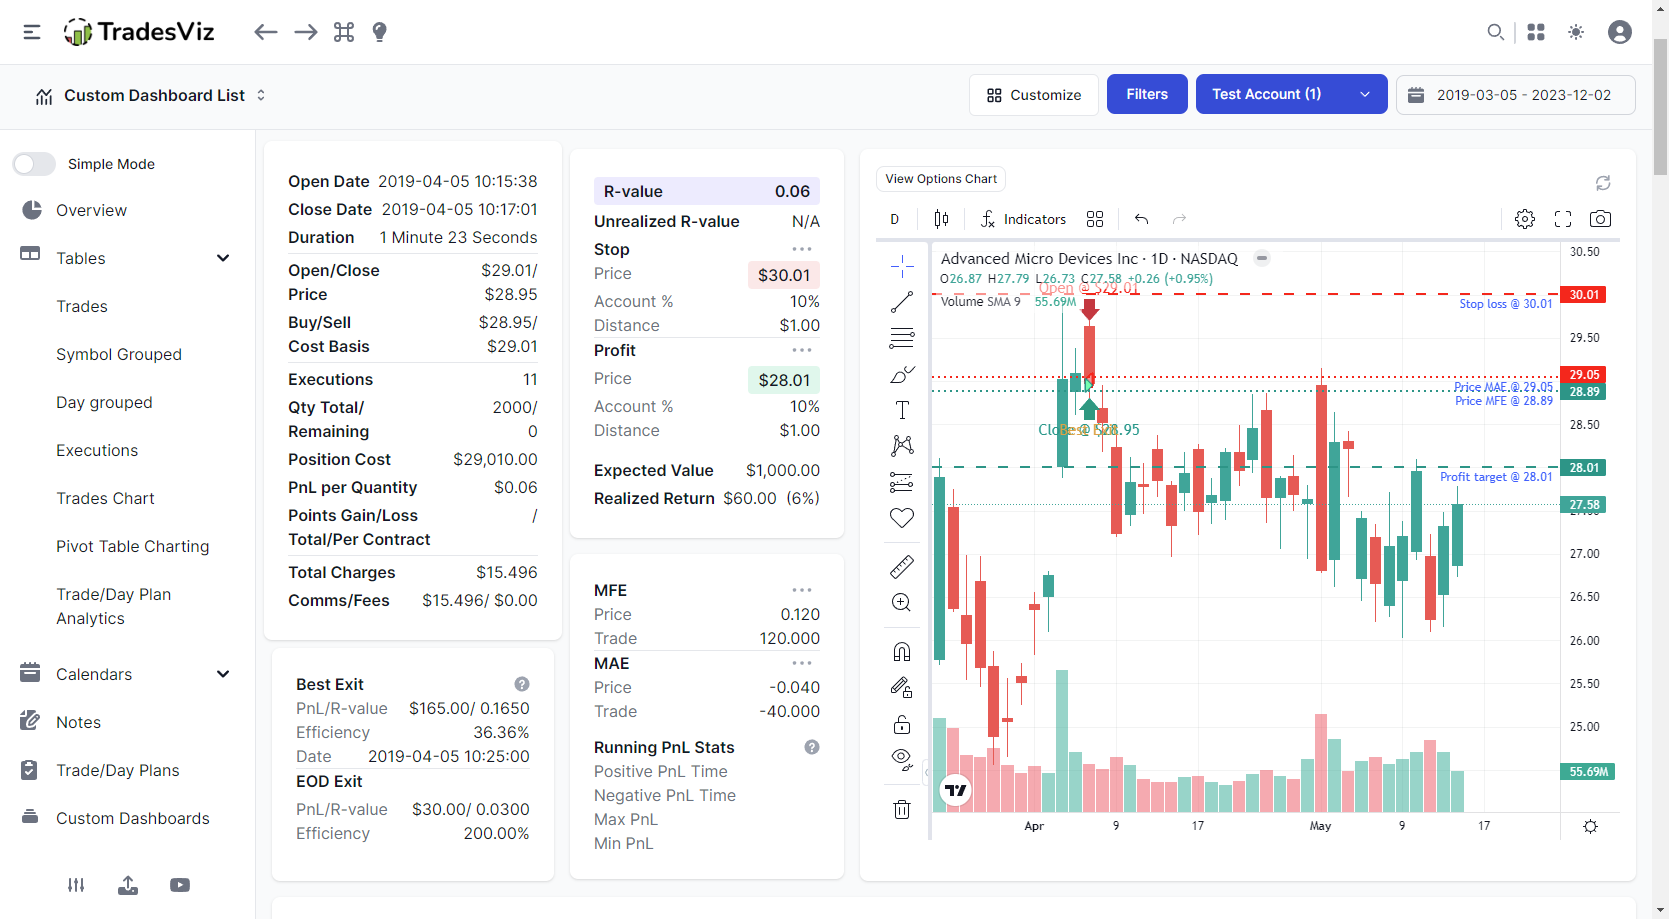The width and height of the screenshot is (1669, 919).
Task: Toggle the light/dark theme sun icon
Action: click(x=1576, y=32)
